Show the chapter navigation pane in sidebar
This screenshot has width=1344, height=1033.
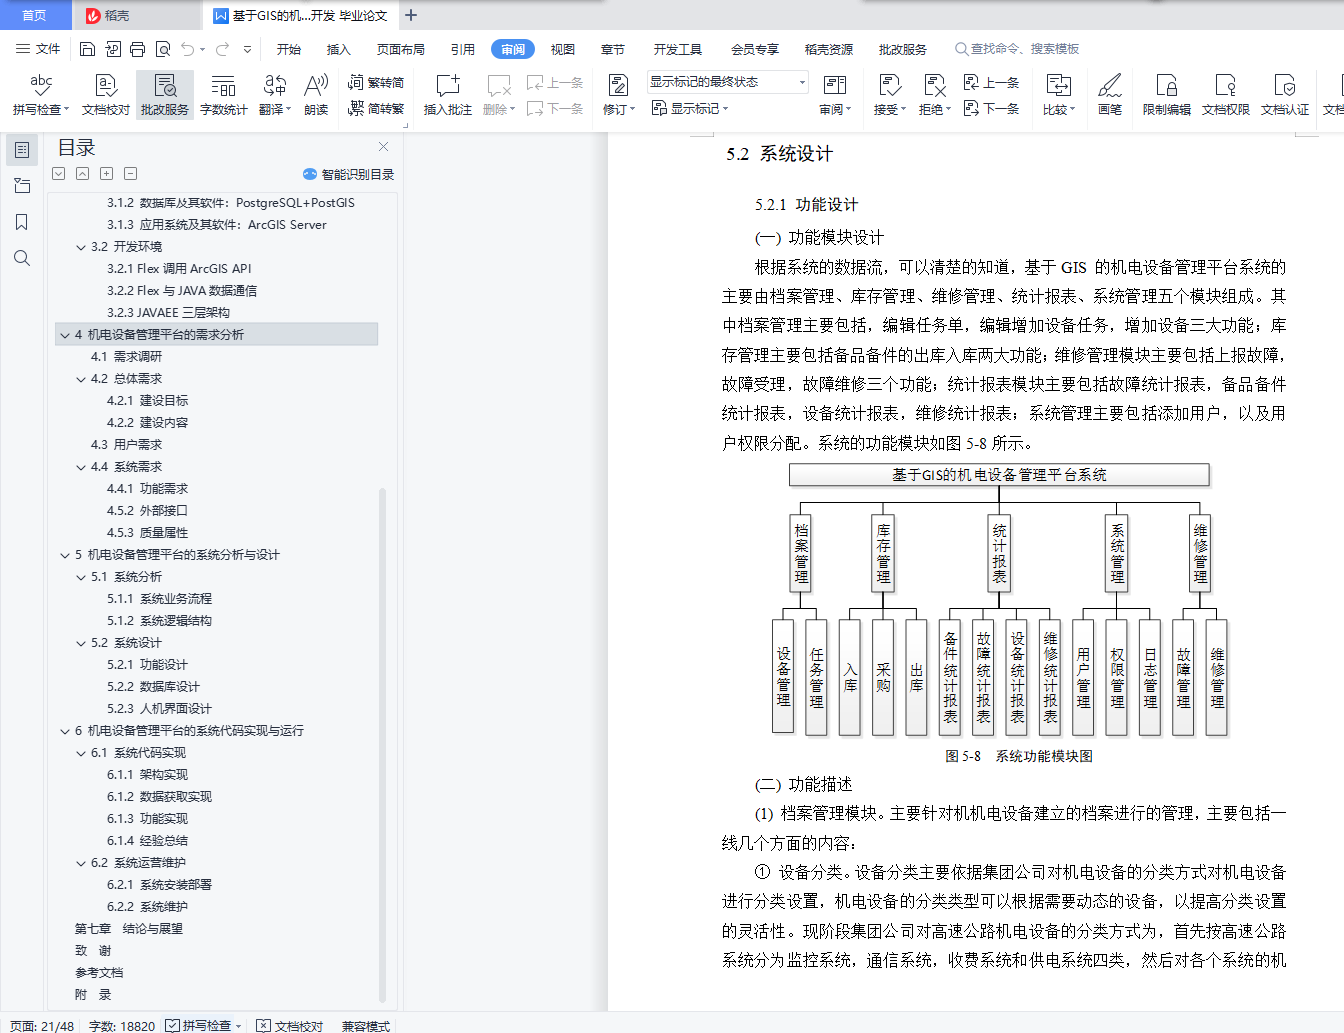pos(22,186)
